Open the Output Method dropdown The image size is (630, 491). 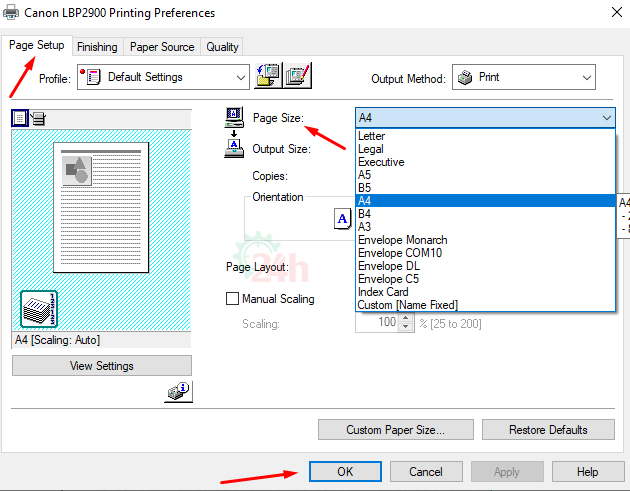524,77
